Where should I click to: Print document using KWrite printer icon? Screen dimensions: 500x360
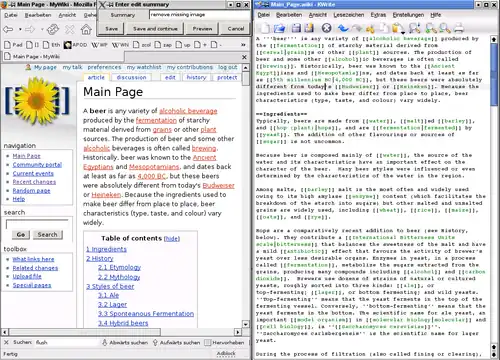(459, 28)
